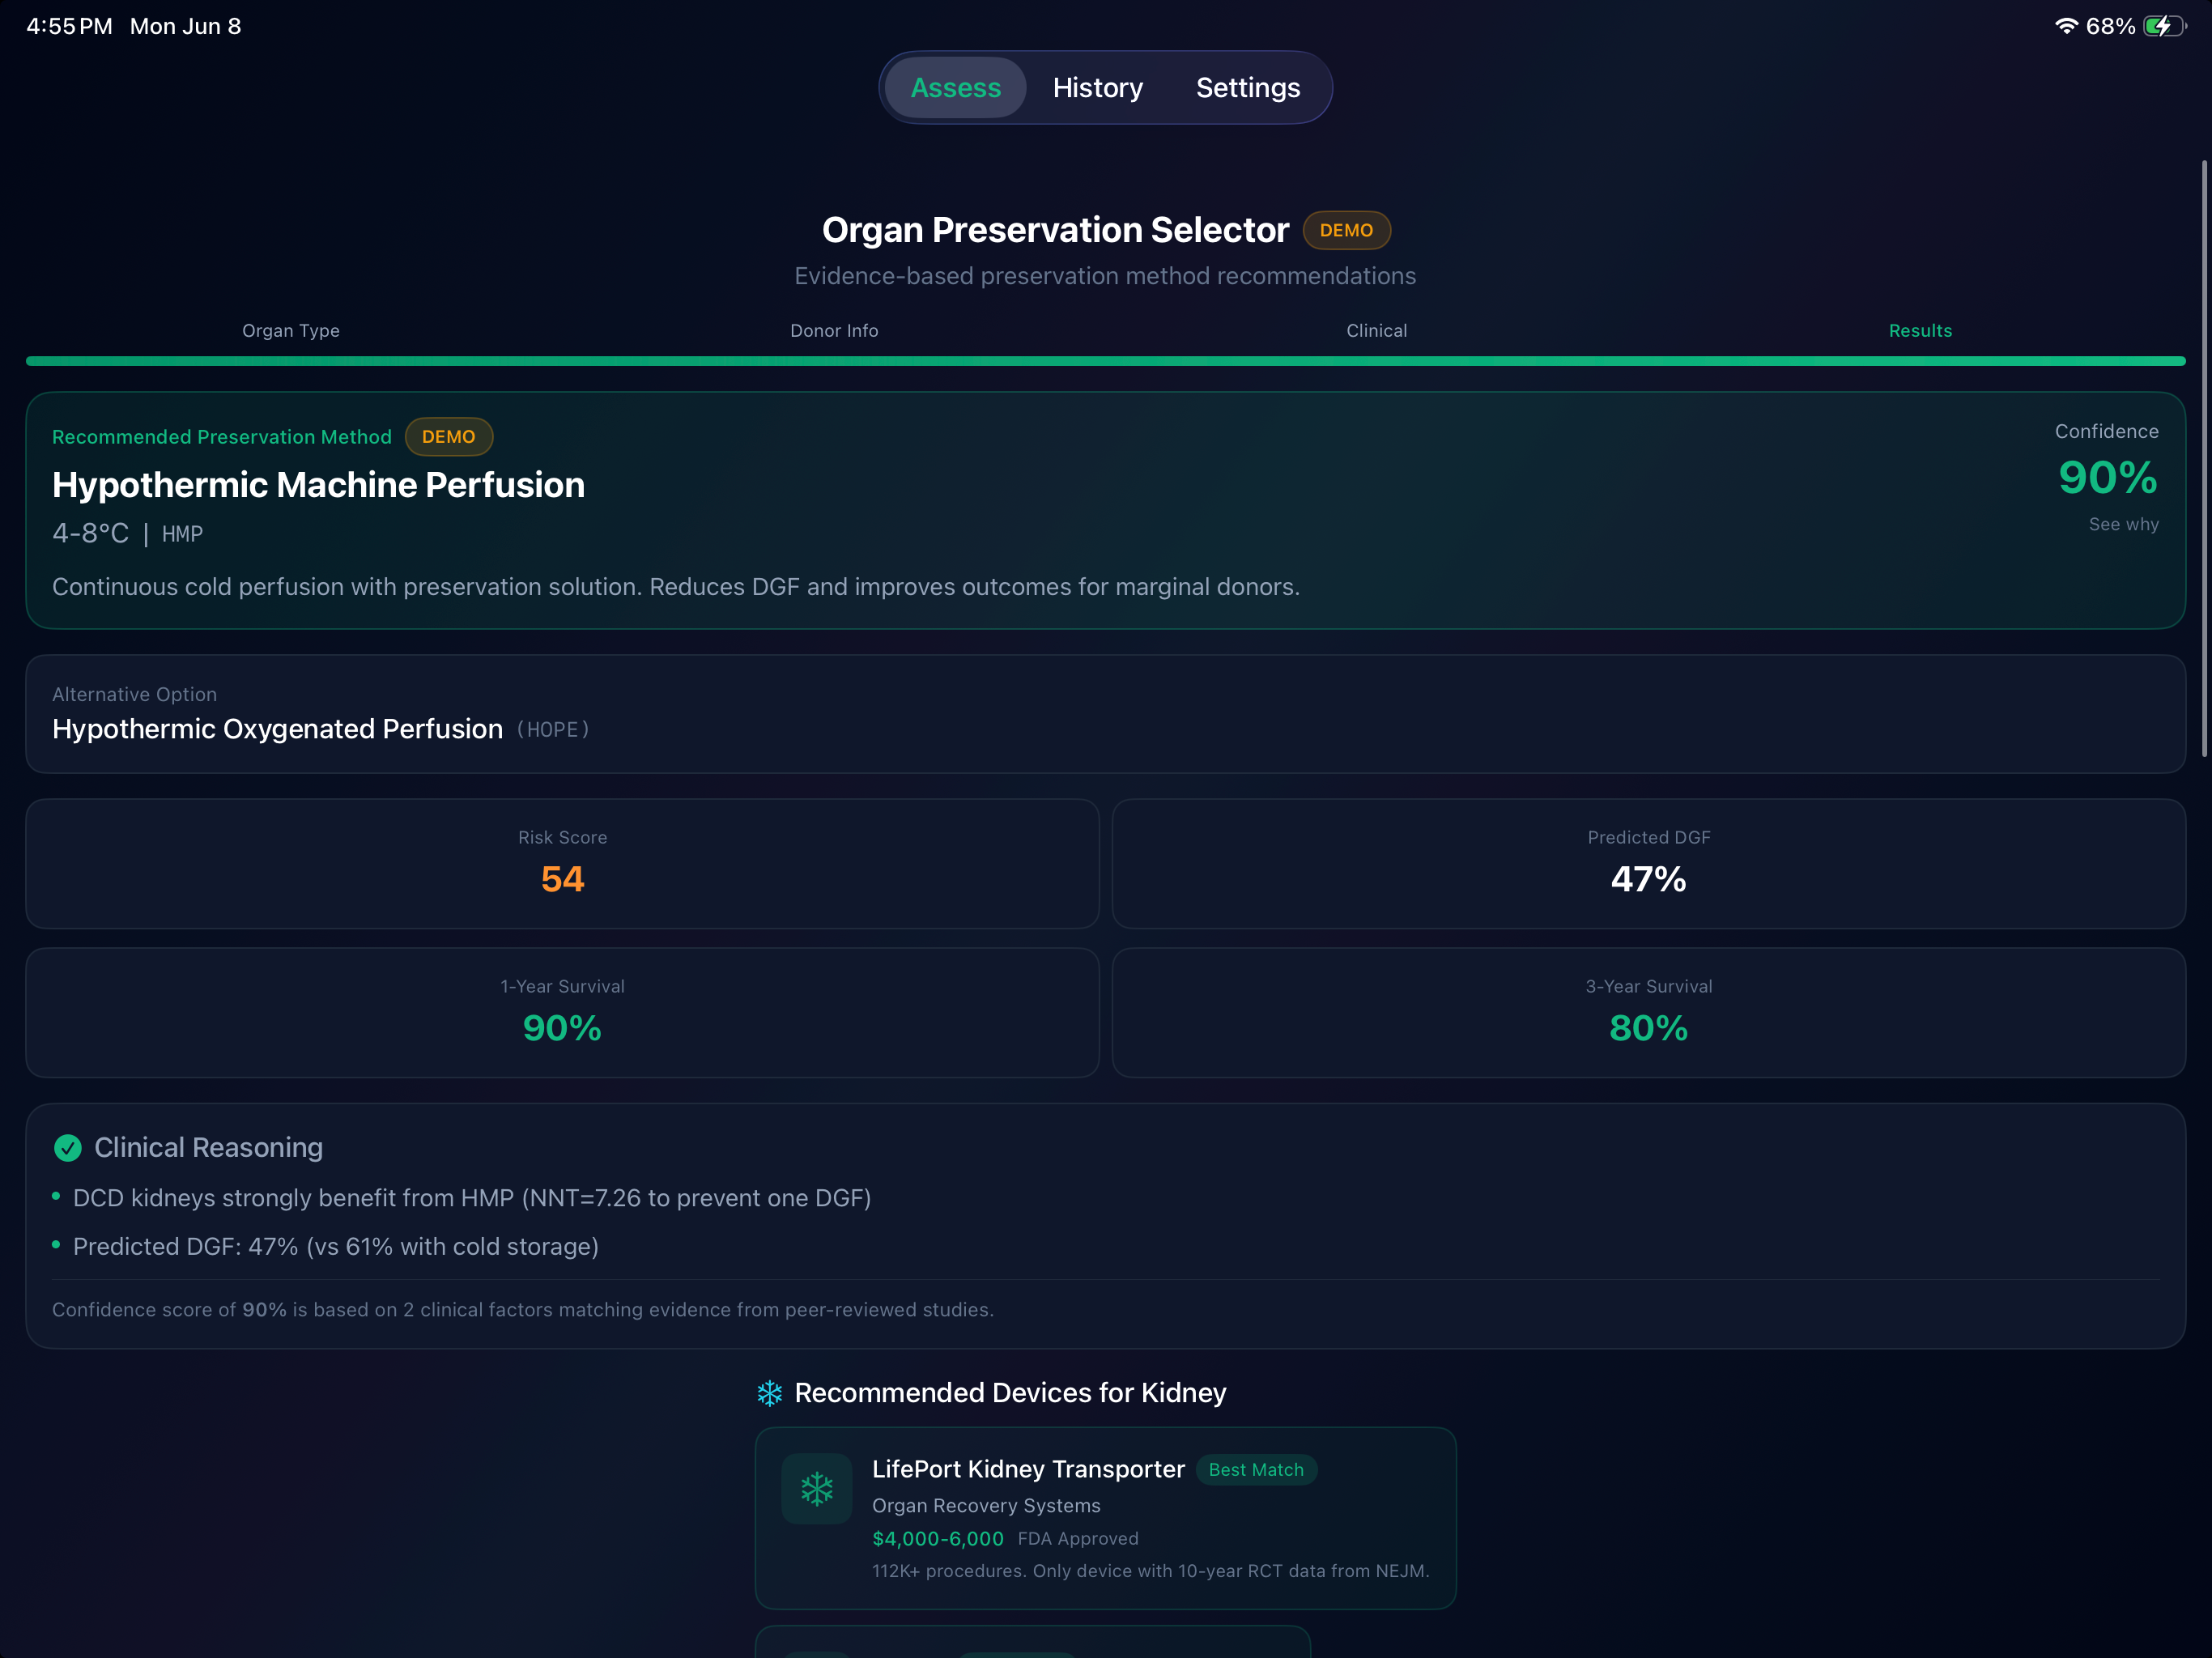Click the page scrollbar on the right edge
2212x1658 pixels.
click(2203, 458)
